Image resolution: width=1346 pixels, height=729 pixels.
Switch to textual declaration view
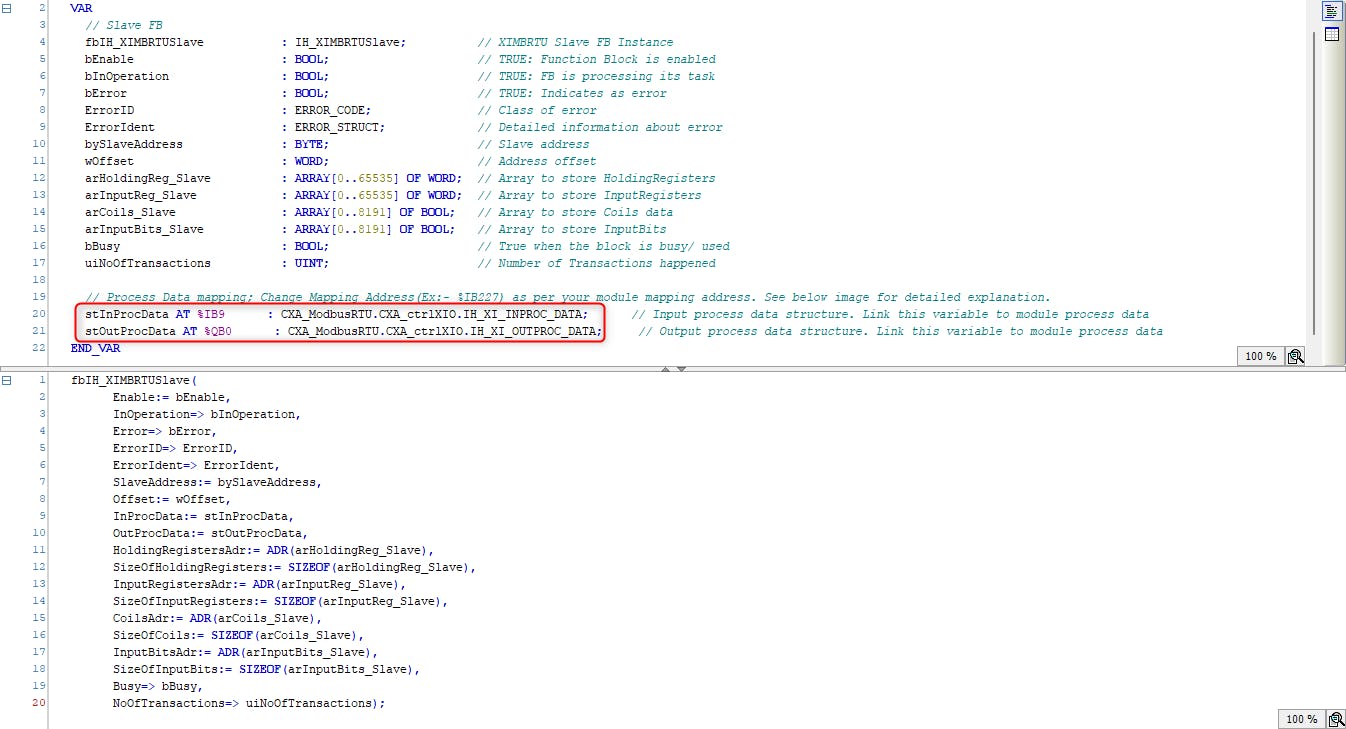(x=1331, y=12)
